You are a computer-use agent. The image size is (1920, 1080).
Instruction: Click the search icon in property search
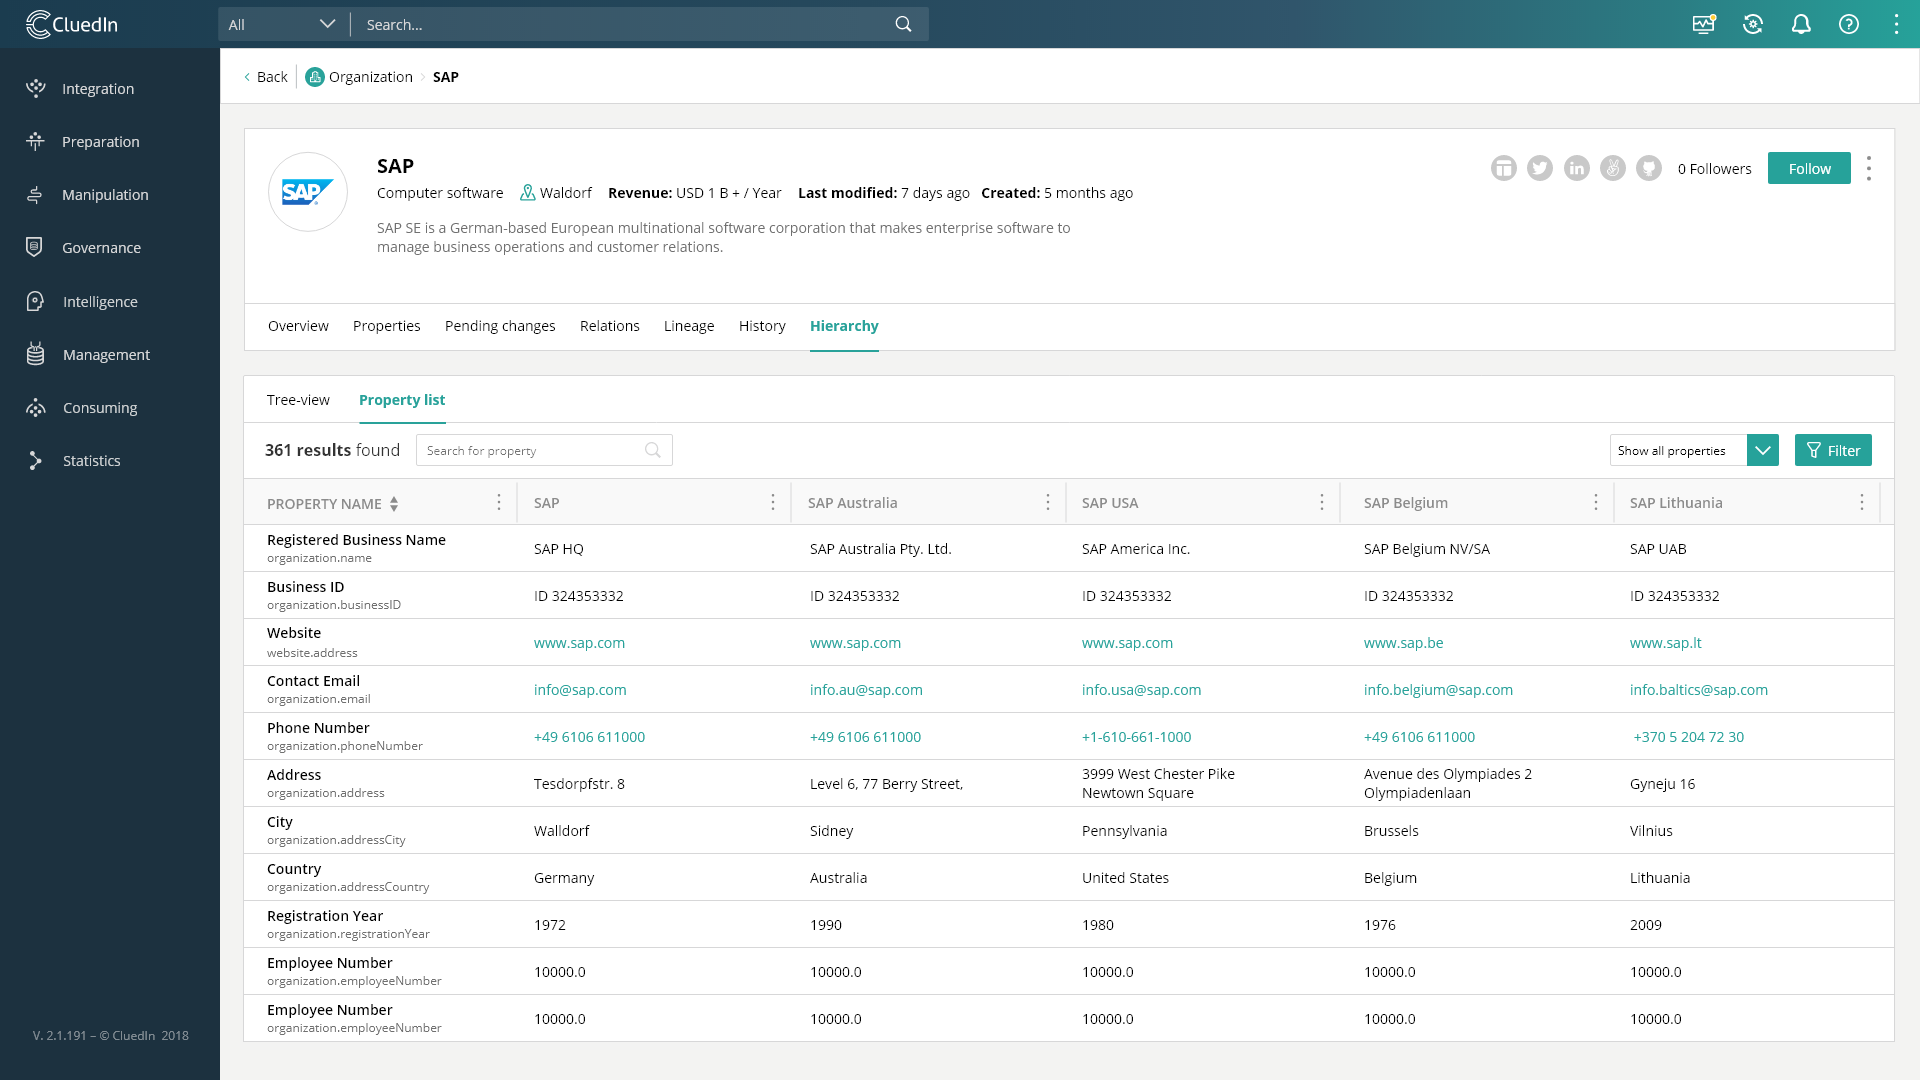(653, 450)
